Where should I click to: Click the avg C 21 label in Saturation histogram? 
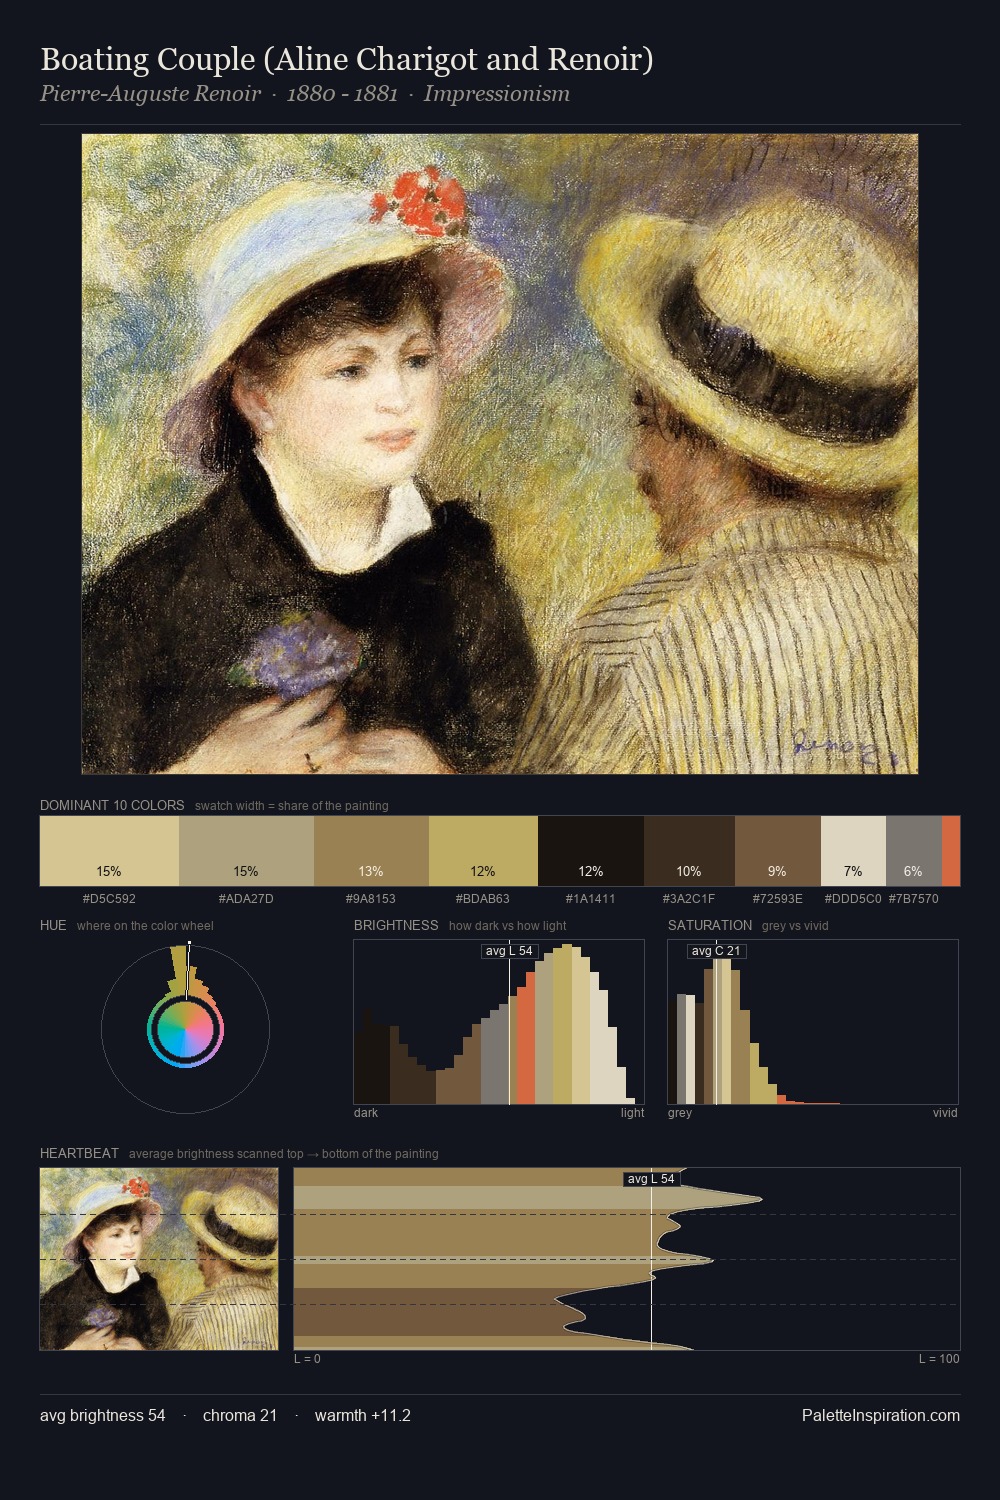pyautogui.click(x=716, y=951)
